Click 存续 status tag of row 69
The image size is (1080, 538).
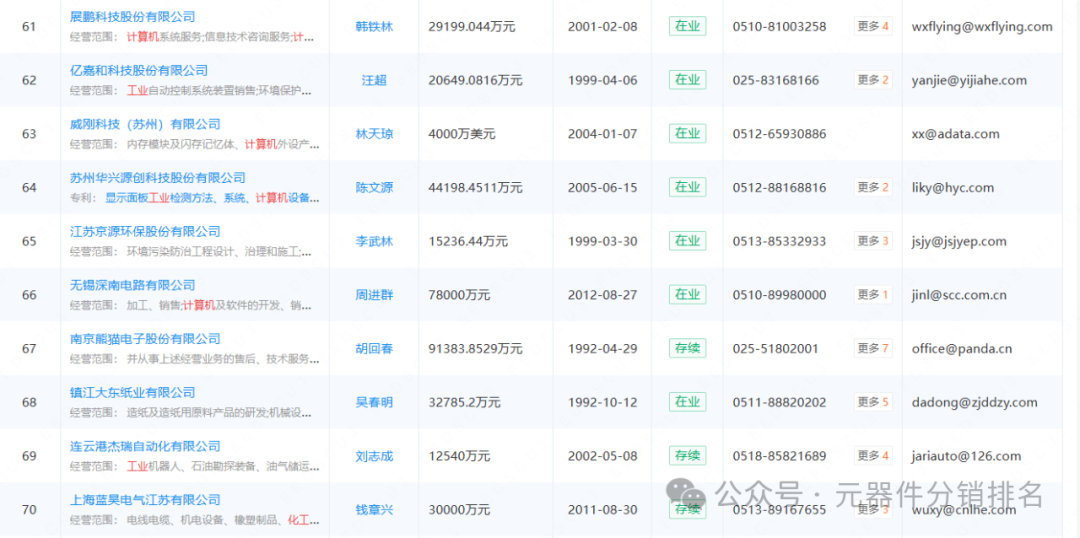[687, 456]
